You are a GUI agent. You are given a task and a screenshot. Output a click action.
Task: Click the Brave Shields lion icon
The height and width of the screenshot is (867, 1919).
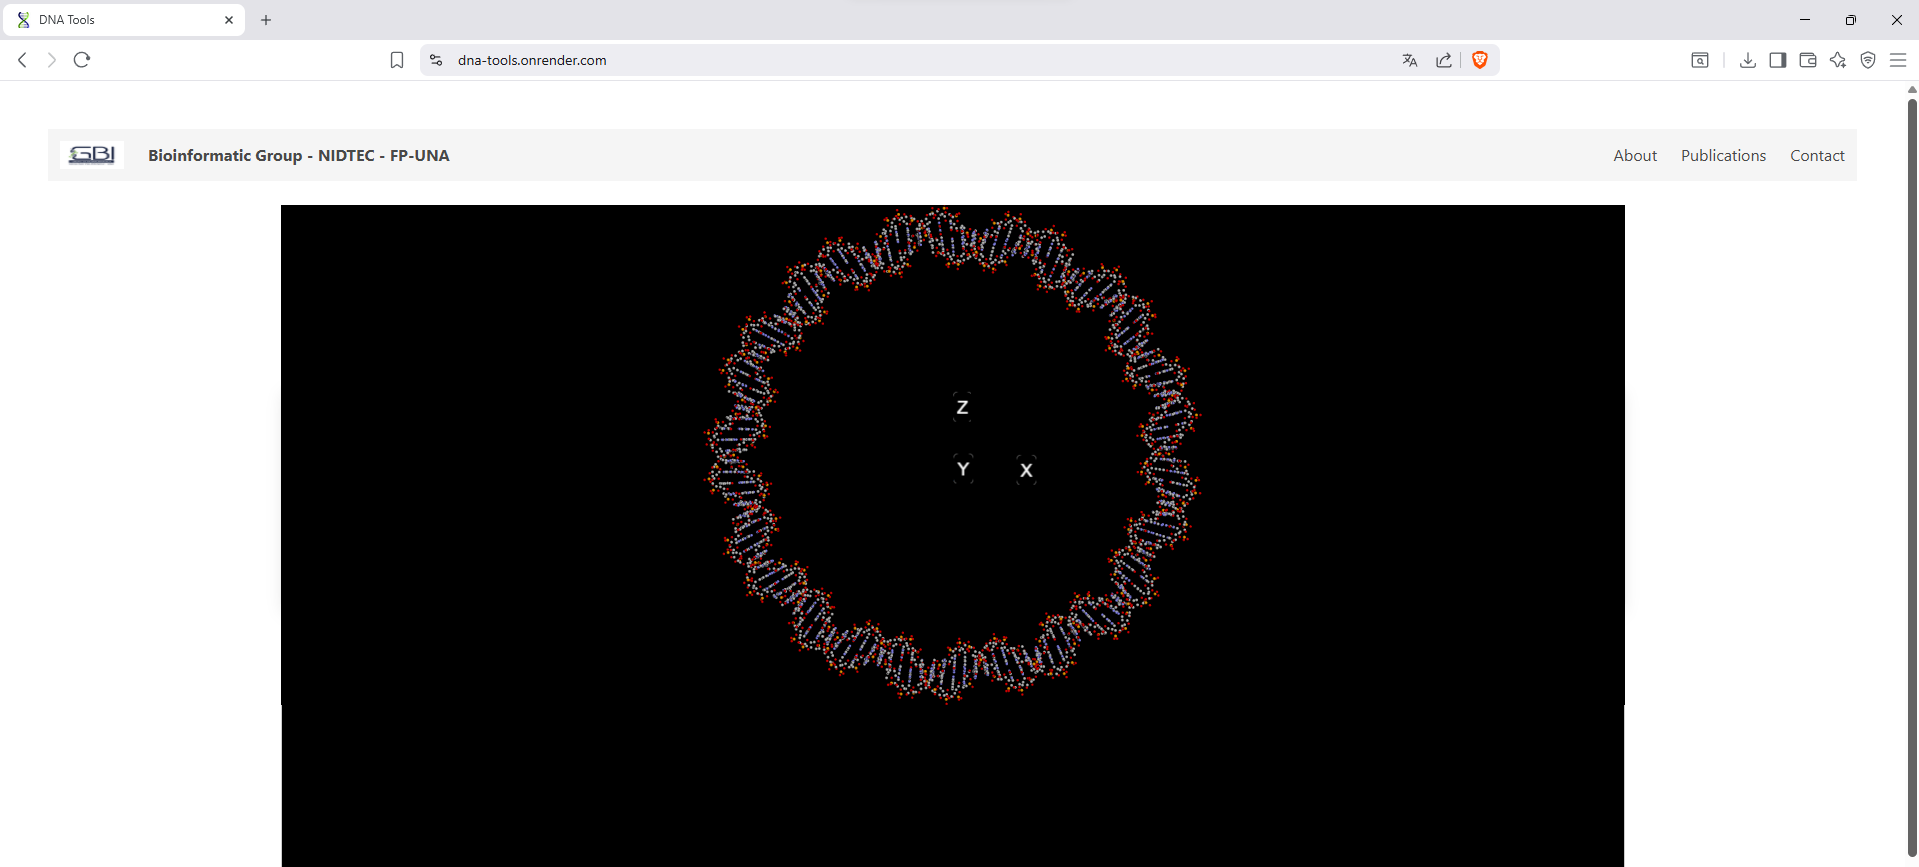pos(1480,60)
